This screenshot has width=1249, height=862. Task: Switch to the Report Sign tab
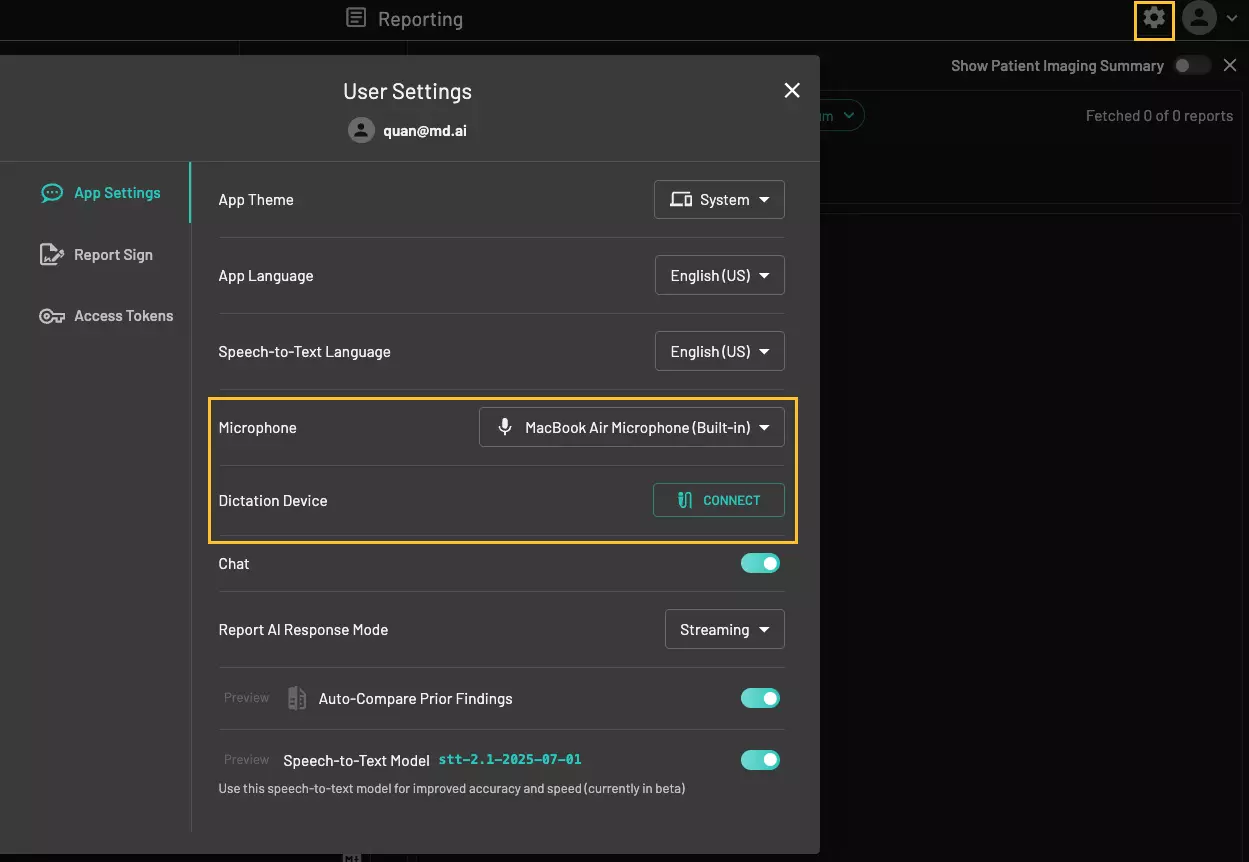tap(113, 255)
